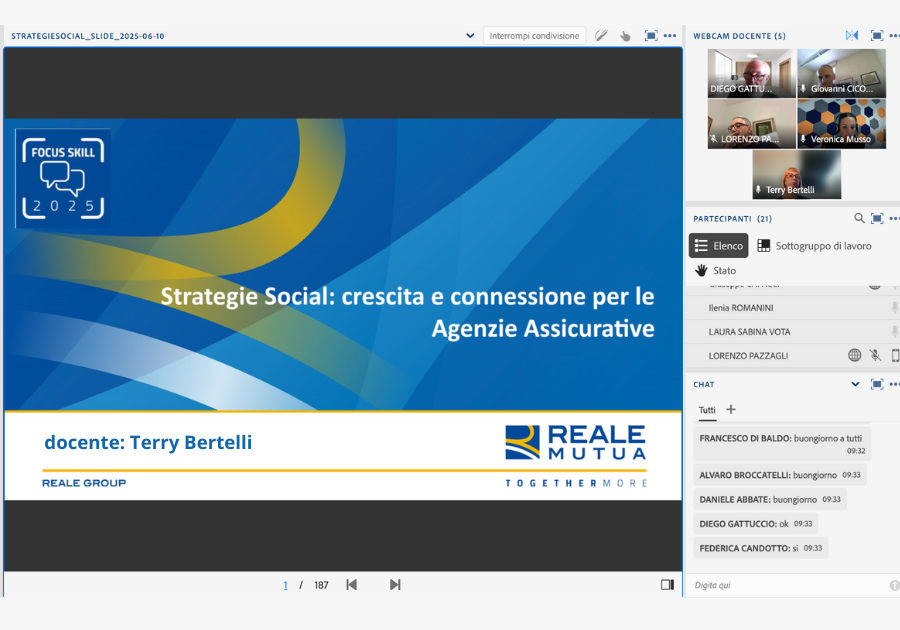Click the Digita qui chat input

click(x=785, y=585)
